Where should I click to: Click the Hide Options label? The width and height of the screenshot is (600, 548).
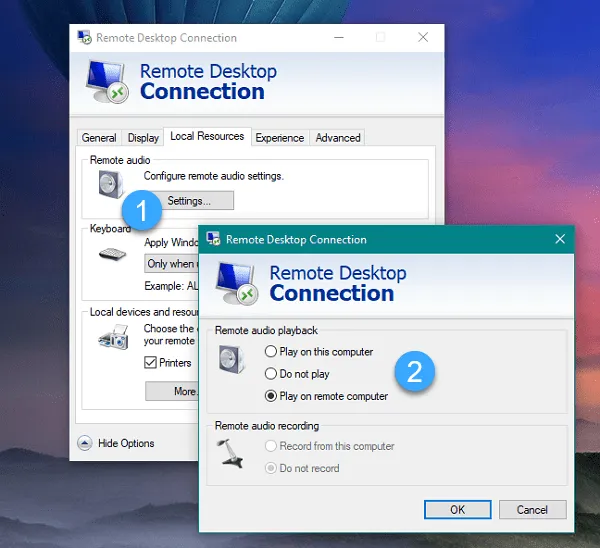(x=126, y=443)
